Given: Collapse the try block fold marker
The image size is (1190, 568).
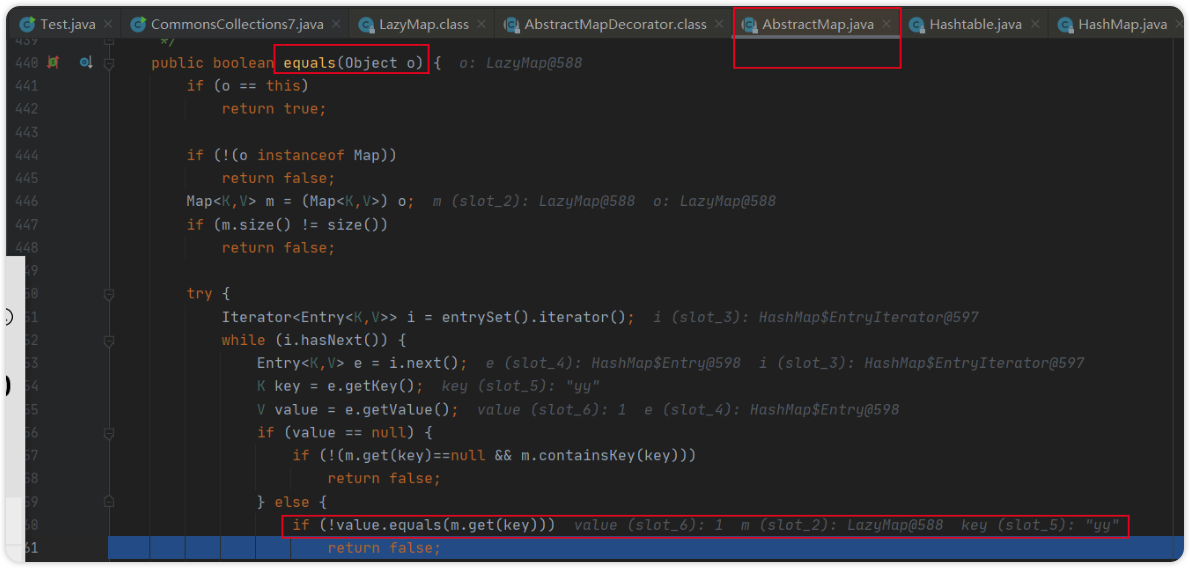Looking at the screenshot, I should (x=109, y=294).
